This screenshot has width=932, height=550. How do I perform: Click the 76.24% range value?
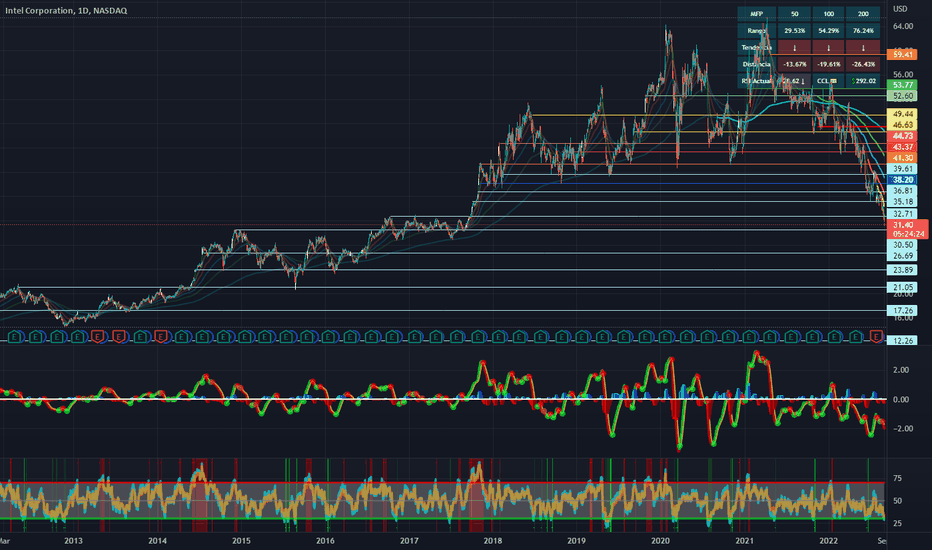tap(863, 30)
